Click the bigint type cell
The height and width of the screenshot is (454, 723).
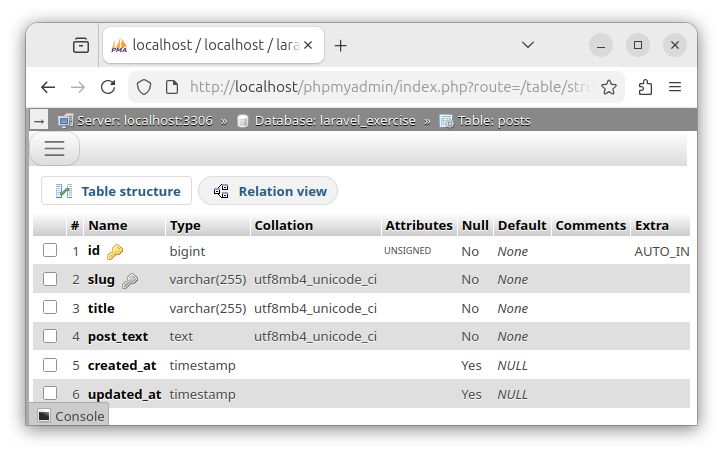[x=187, y=251]
